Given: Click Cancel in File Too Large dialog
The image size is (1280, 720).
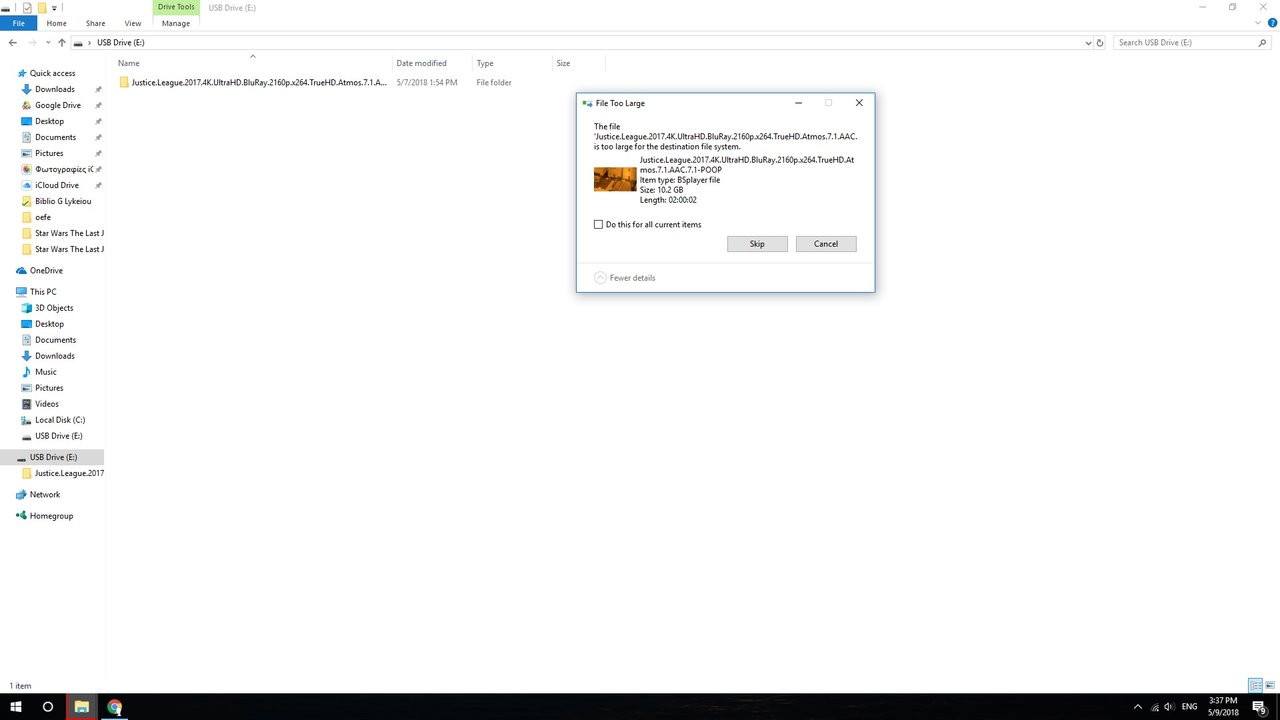Looking at the screenshot, I should 826,244.
